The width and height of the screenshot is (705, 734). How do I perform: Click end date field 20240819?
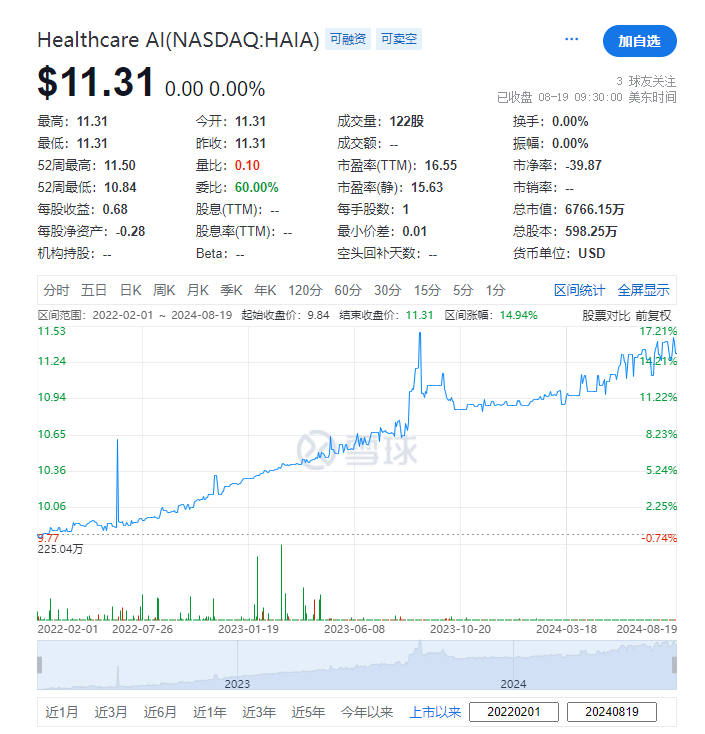[611, 712]
